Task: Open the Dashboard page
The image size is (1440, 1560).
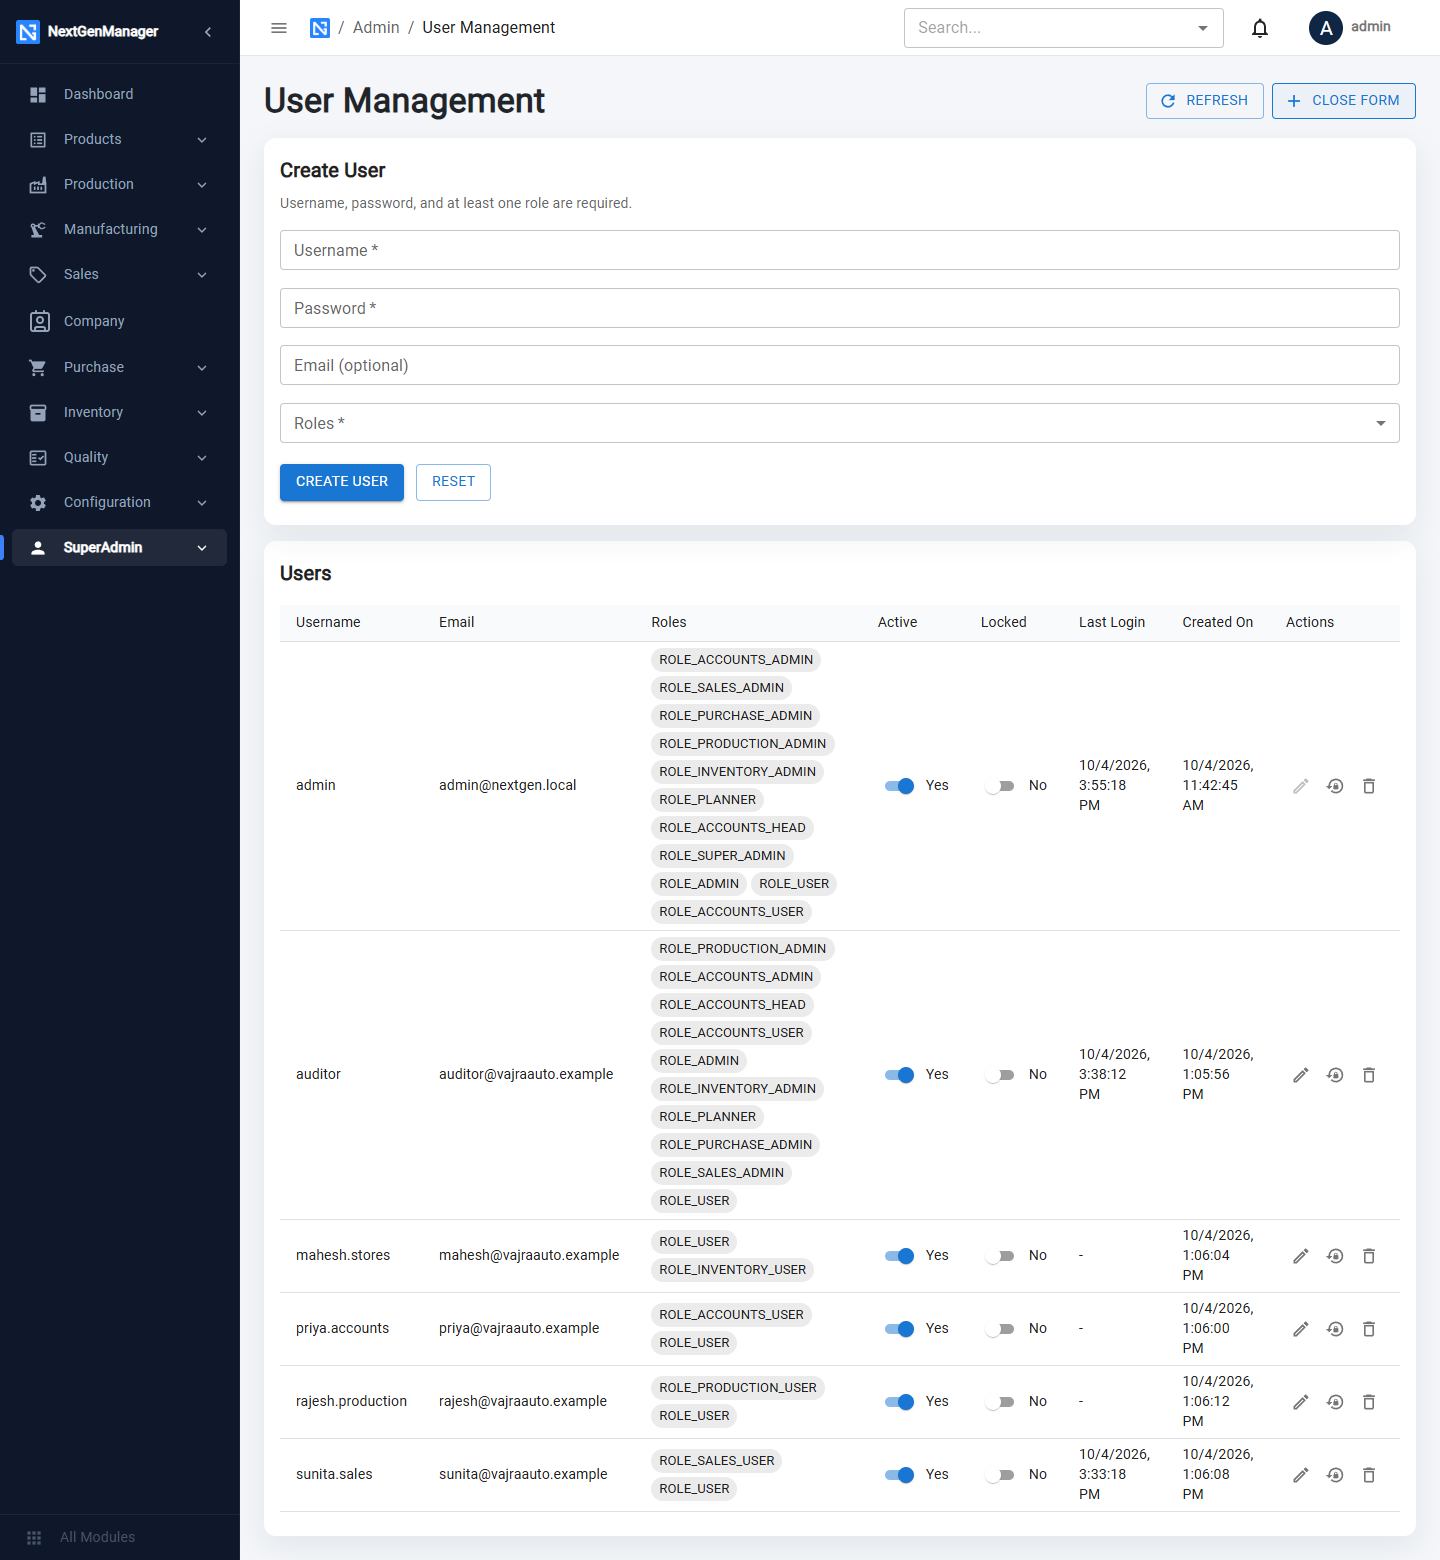Action: 119,94
